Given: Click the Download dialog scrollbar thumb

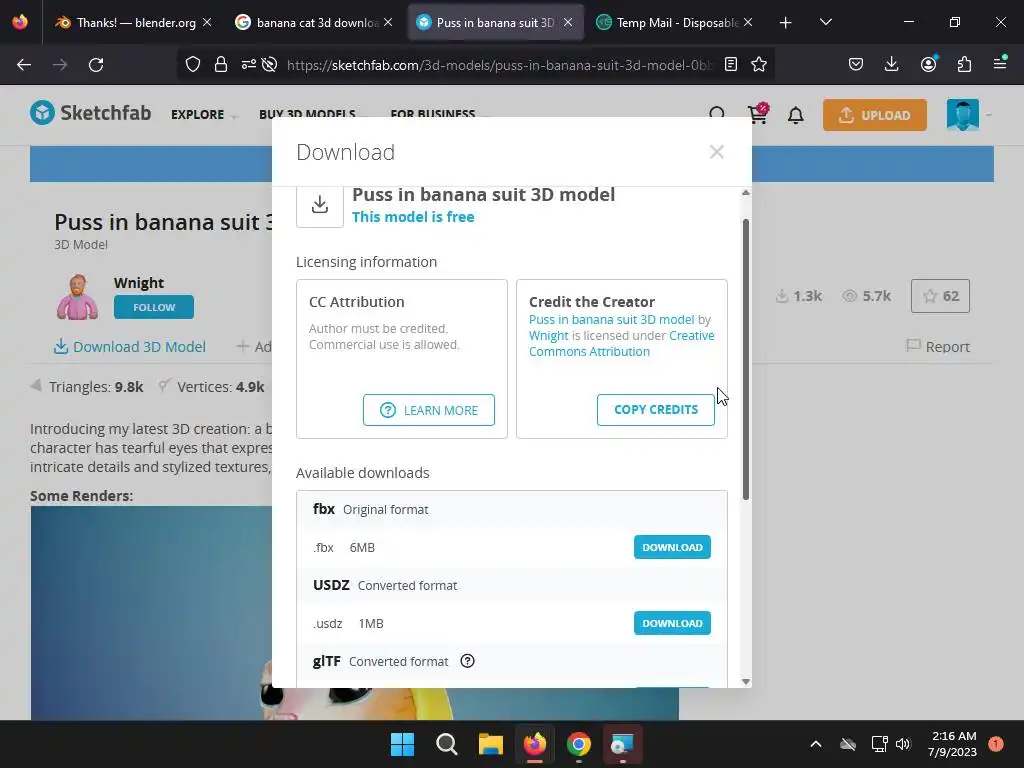Looking at the screenshot, I should pos(746,360).
